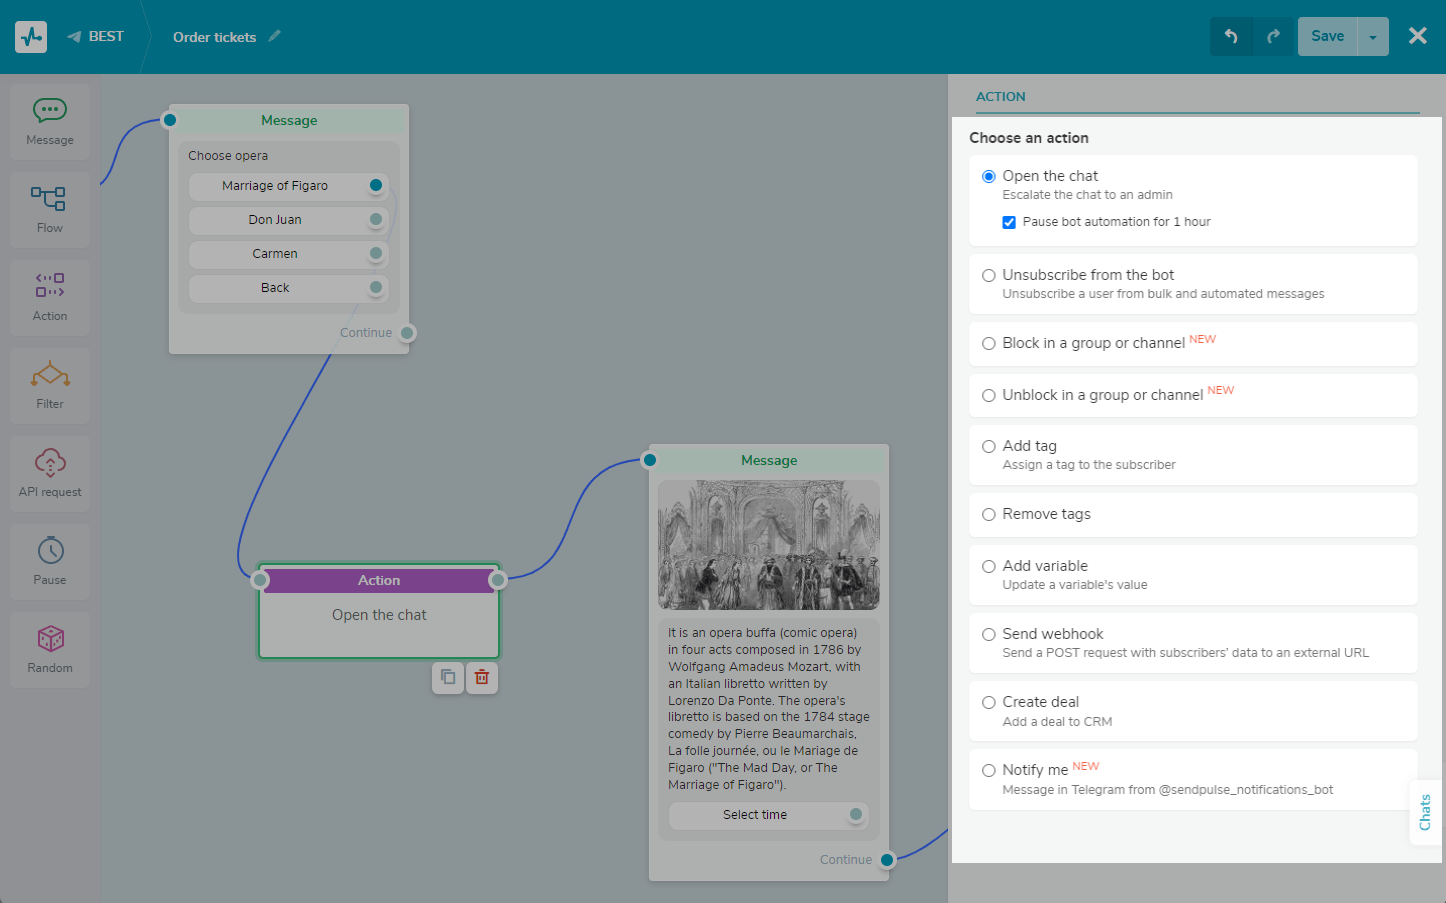Edit flow name with pencil icon
Image resolution: width=1446 pixels, height=903 pixels.
(x=275, y=36)
